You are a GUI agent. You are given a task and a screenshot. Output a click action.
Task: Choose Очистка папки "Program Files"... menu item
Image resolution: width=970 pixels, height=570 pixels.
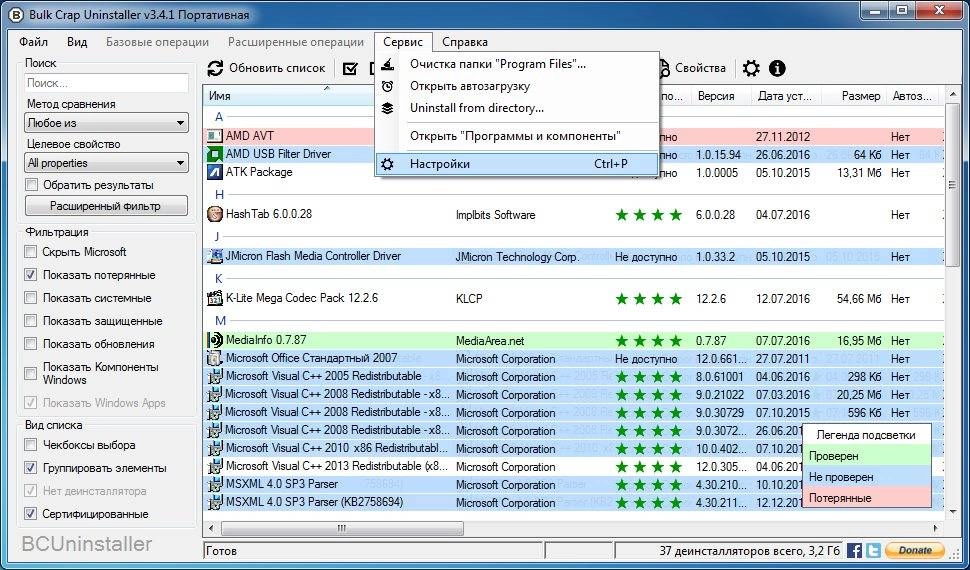[x=517, y=64]
